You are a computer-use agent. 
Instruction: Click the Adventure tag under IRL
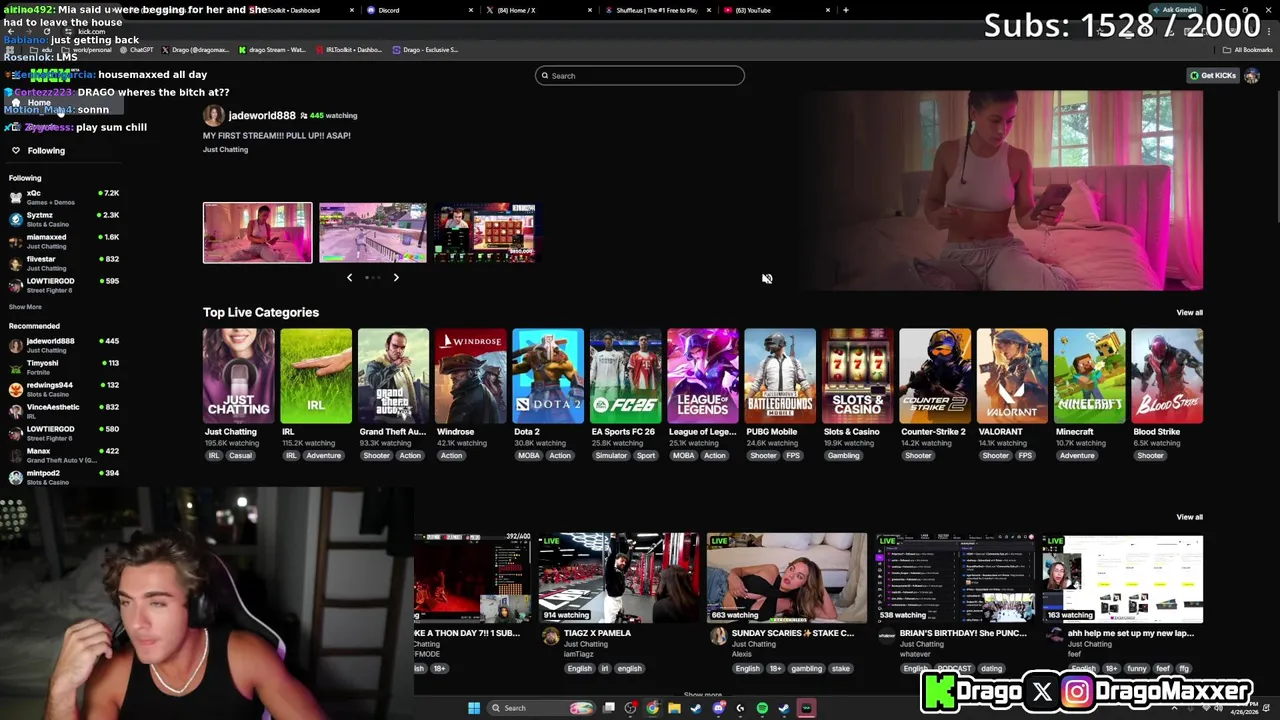tap(323, 456)
